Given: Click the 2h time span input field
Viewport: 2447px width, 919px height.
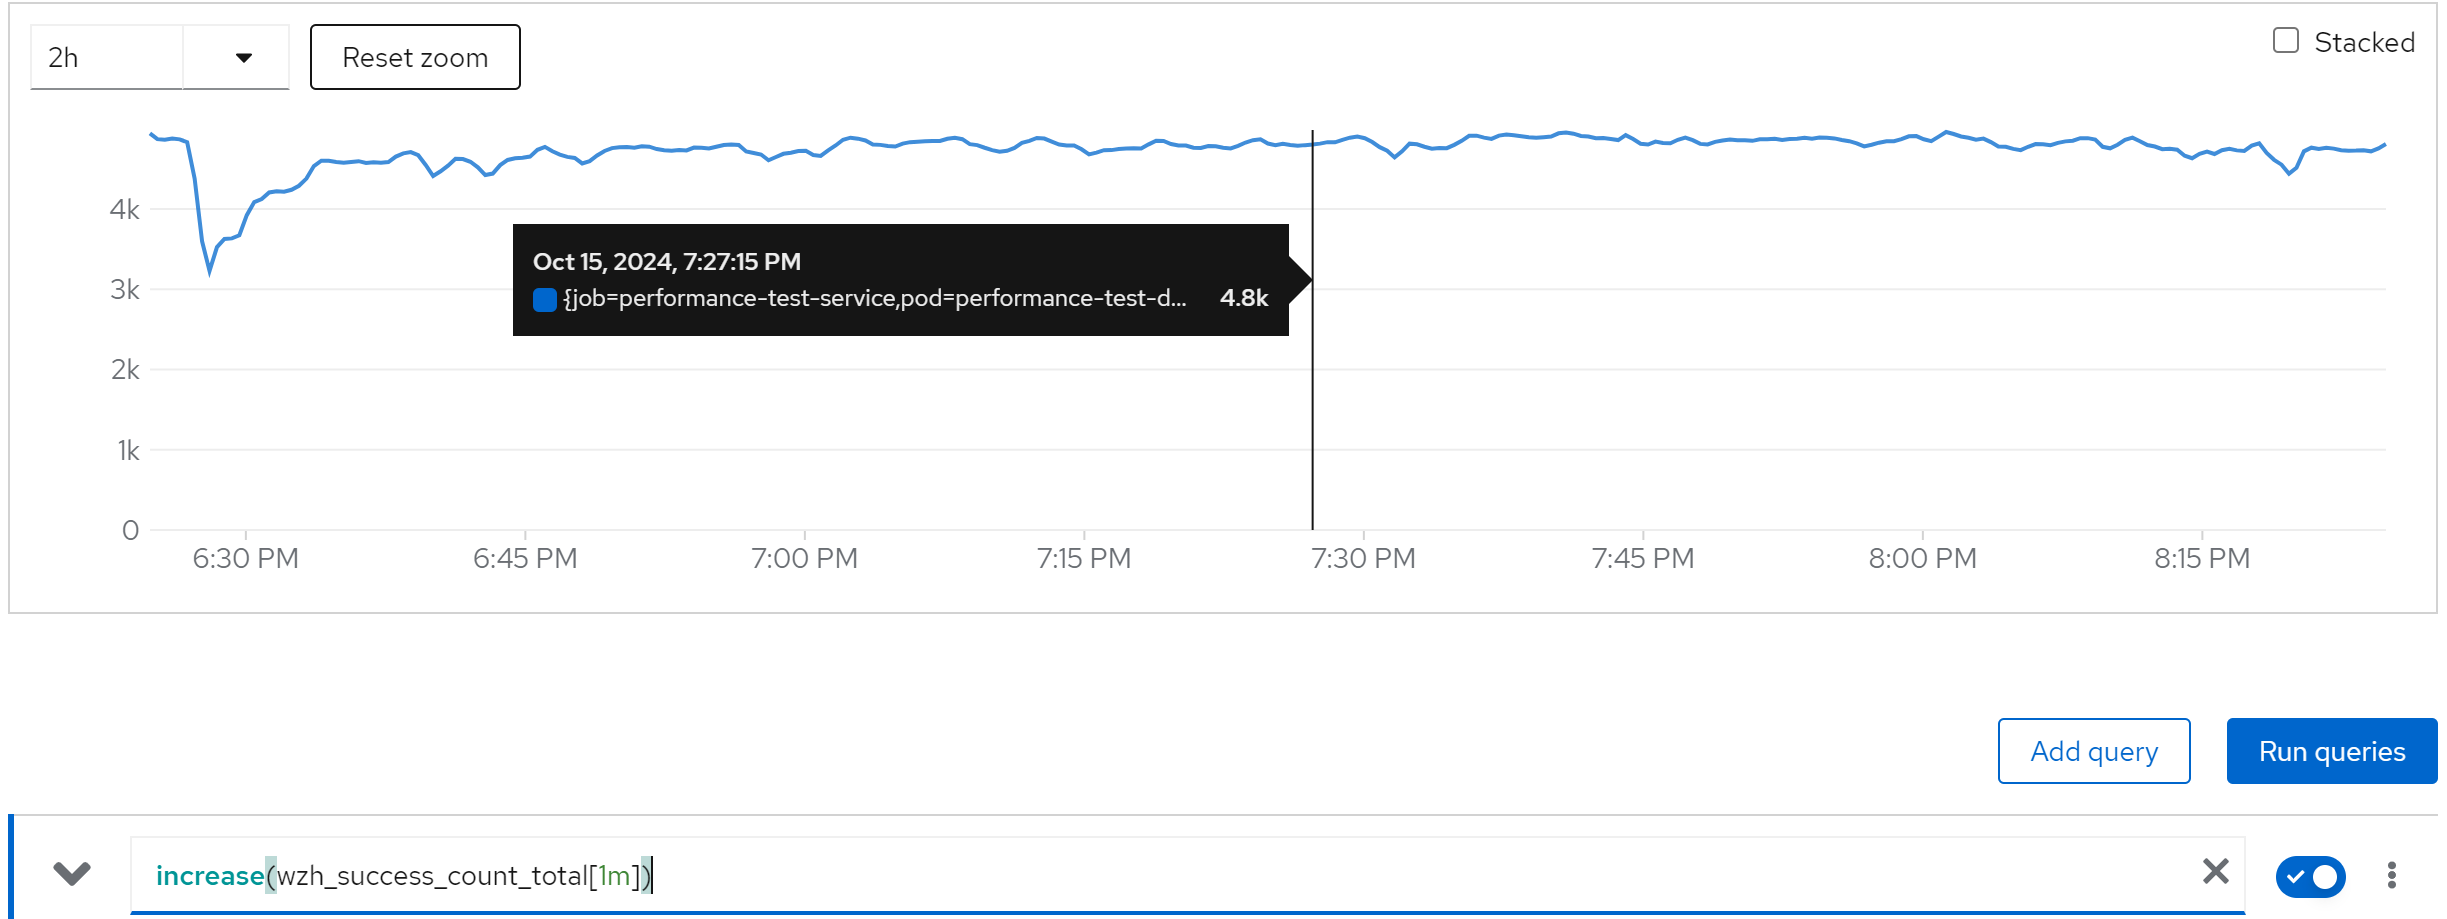Looking at the screenshot, I should (x=106, y=58).
